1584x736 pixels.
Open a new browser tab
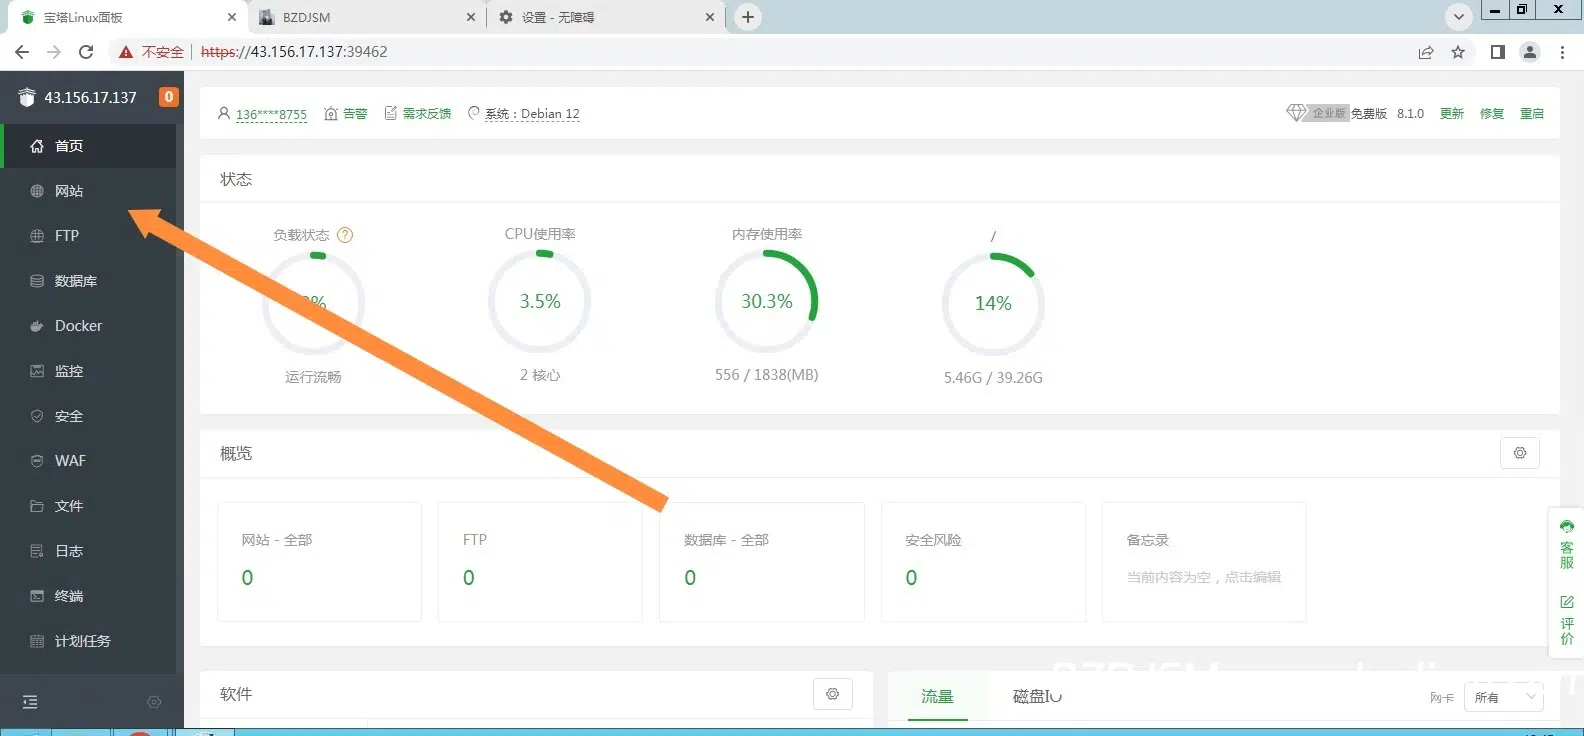(747, 17)
